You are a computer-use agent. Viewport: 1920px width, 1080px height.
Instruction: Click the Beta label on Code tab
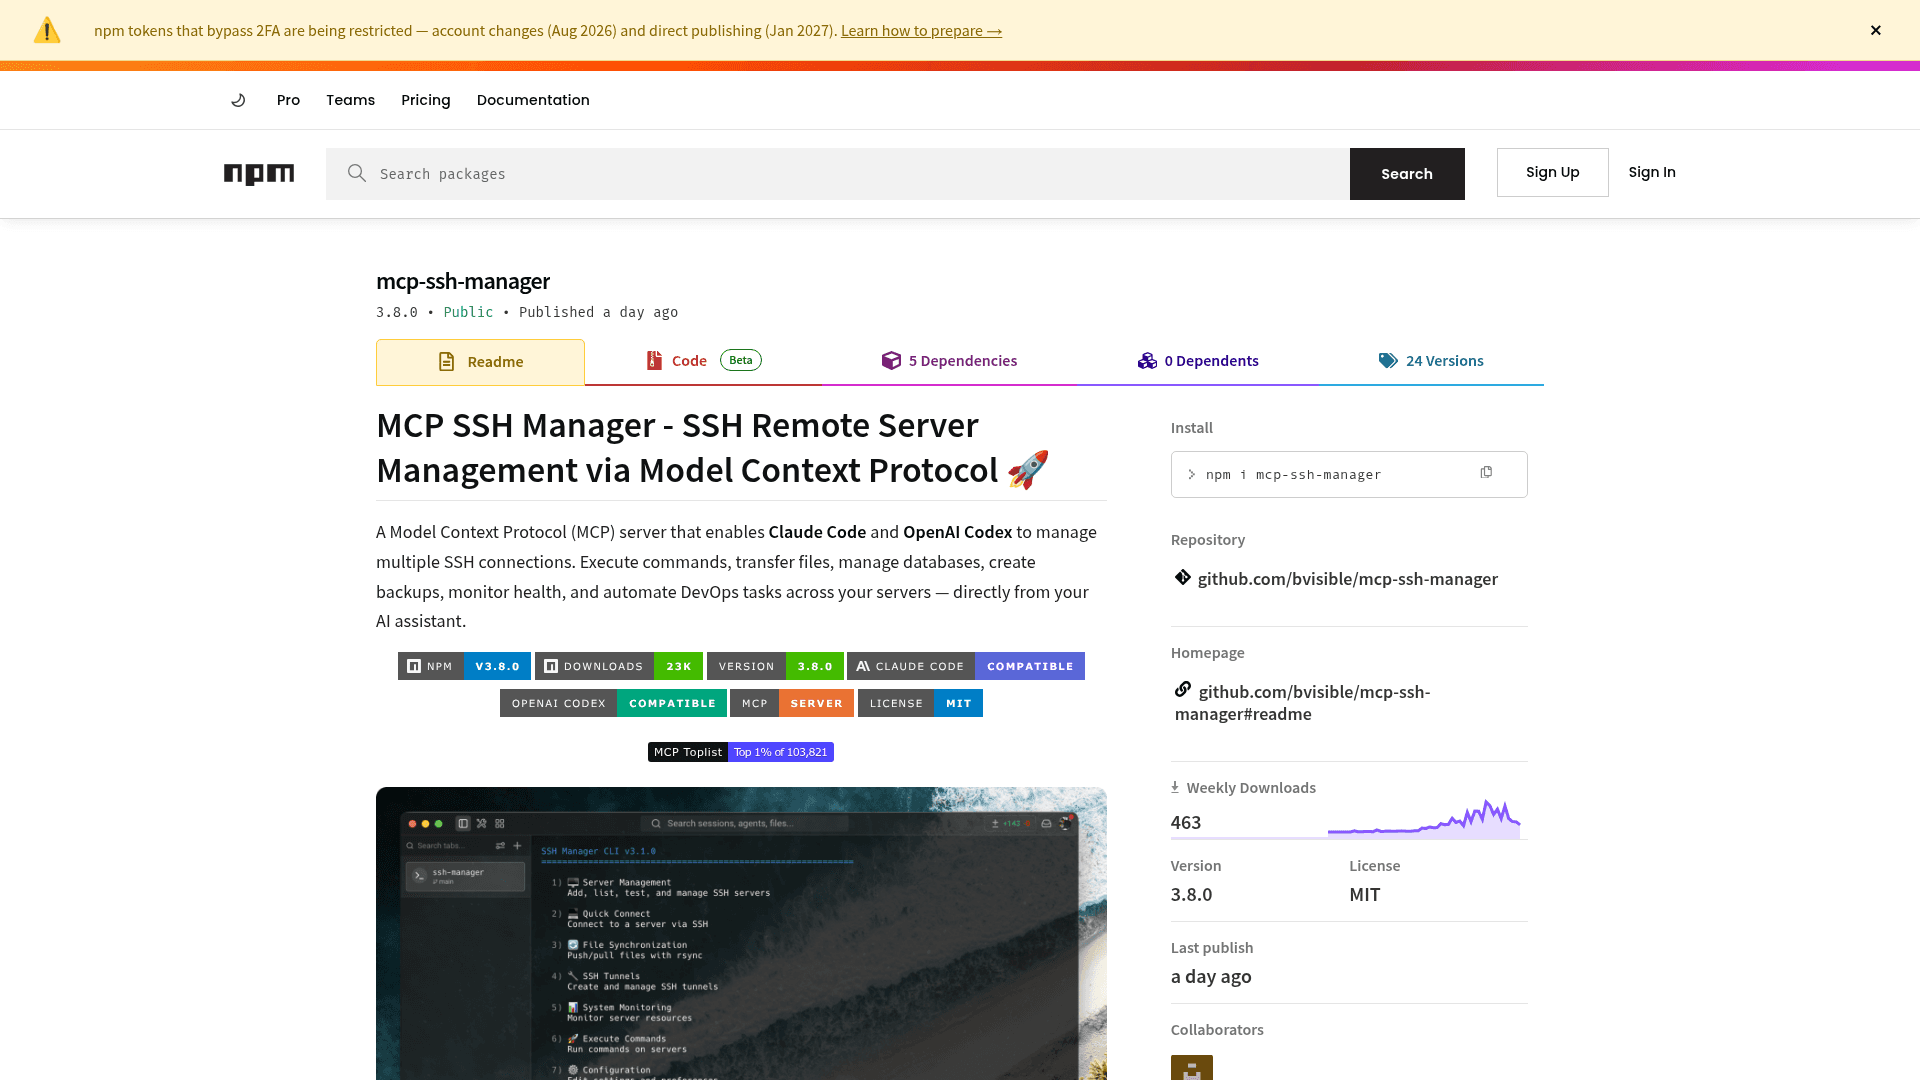[x=741, y=360]
